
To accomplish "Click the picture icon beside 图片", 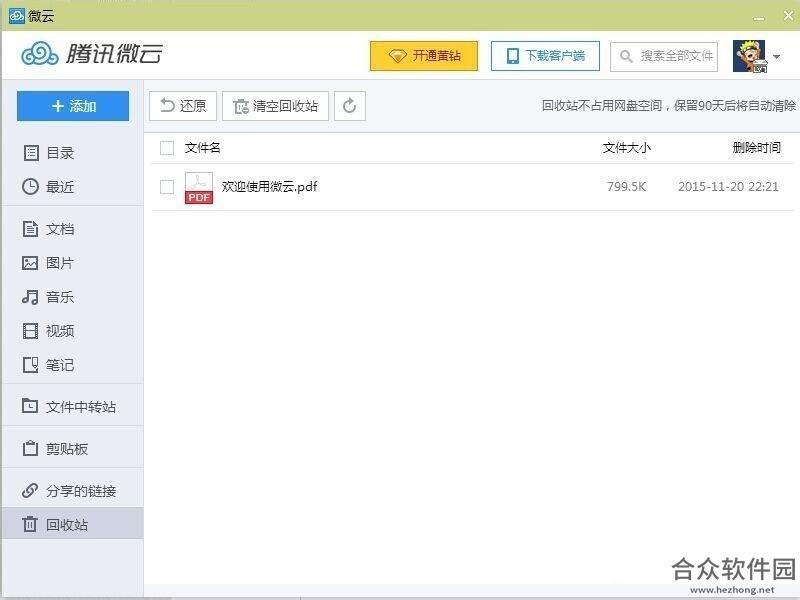I will [x=30, y=263].
